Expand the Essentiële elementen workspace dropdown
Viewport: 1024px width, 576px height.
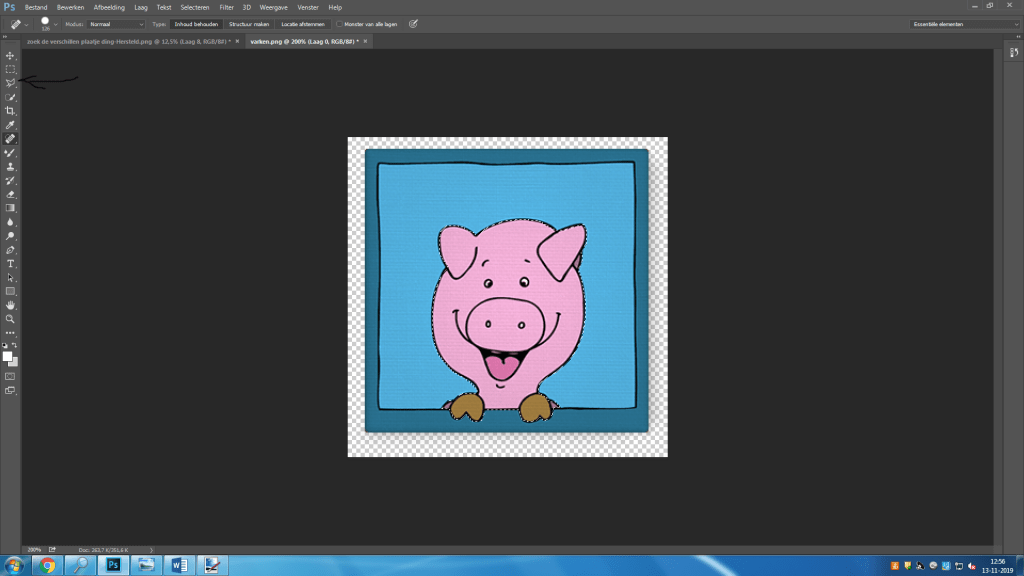(x=964, y=23)
